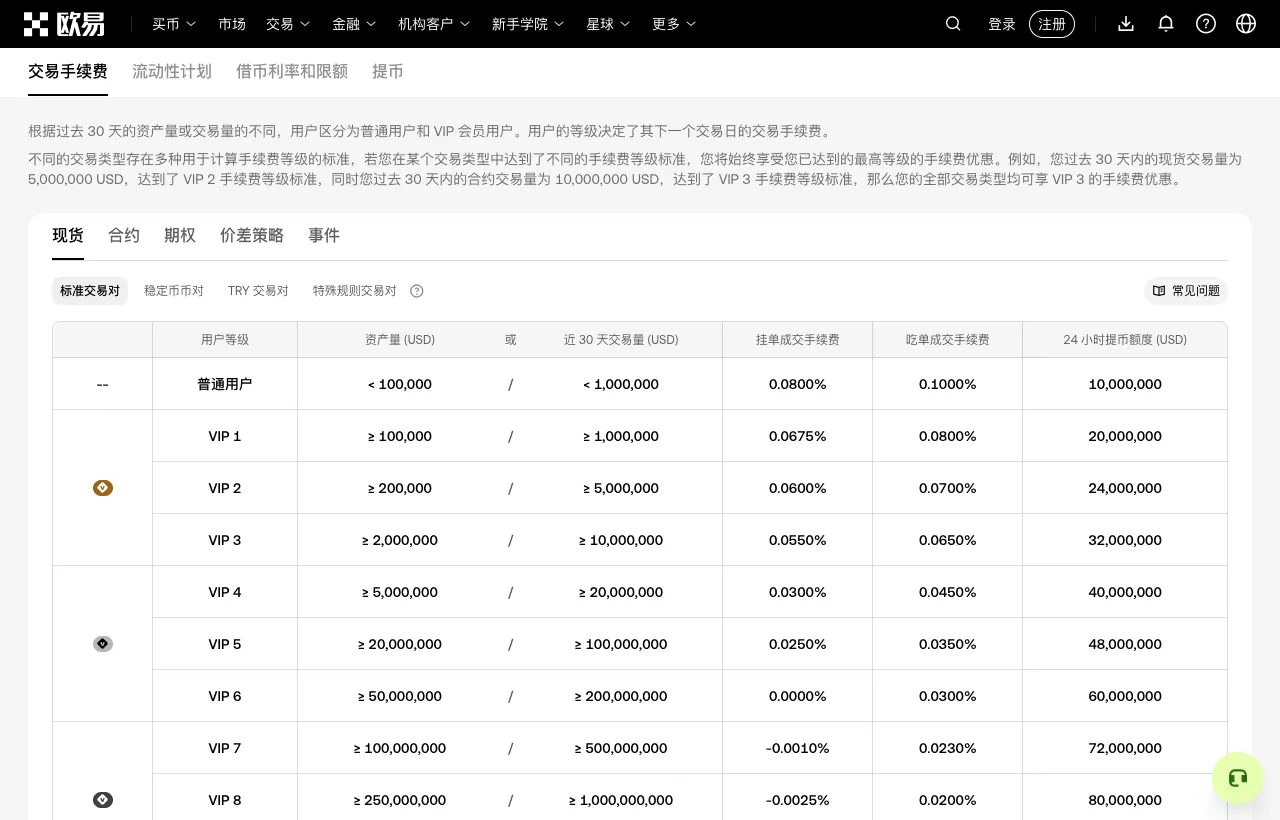Click the info icon beside 特殊规则交易对
Screen dimensions: 1280x820
coord(417,291)
